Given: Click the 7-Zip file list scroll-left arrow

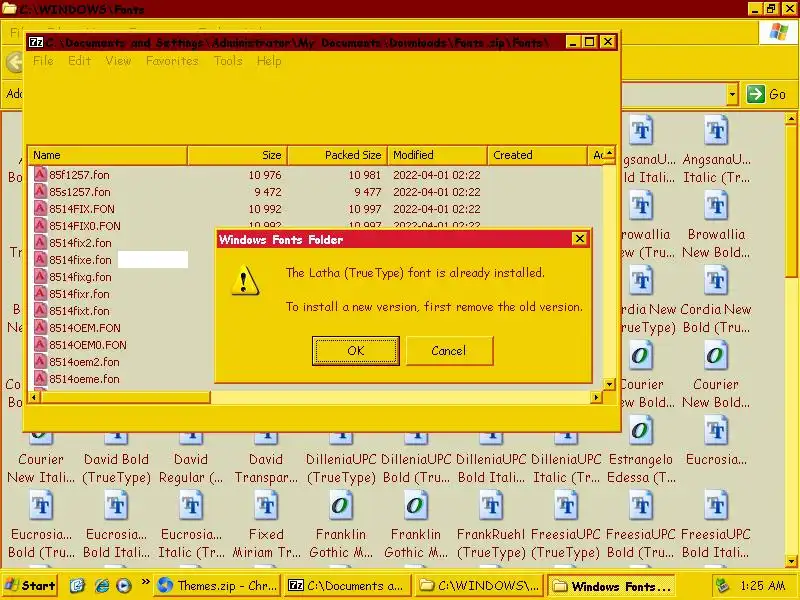Looking at the screenshot, I should [34, 397].
